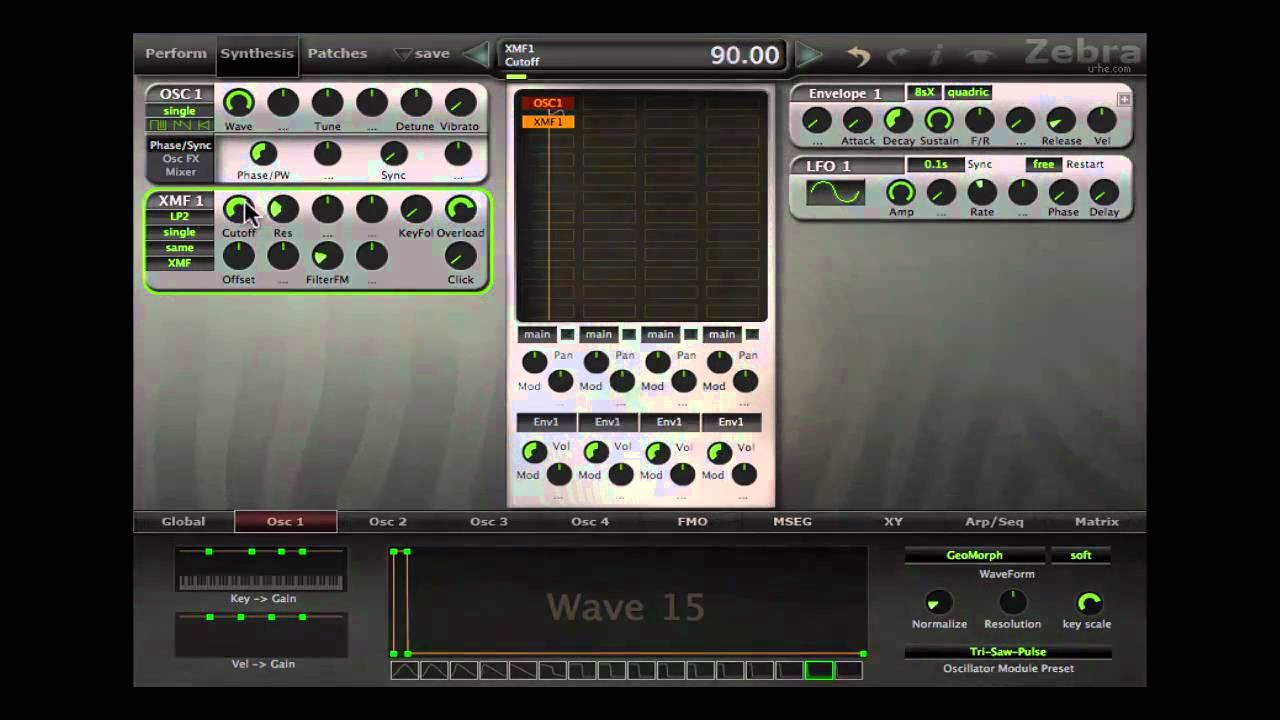Click the Vel -> Gain curve editor
Viewport: 1280px width, 720px height.
pyautogui.click(x=262, y=635)
